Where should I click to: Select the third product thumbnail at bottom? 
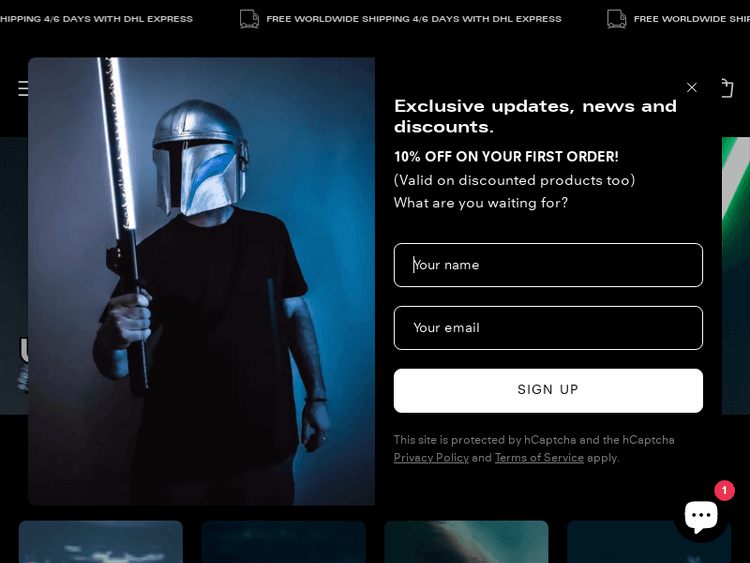[x=466, y=541]
